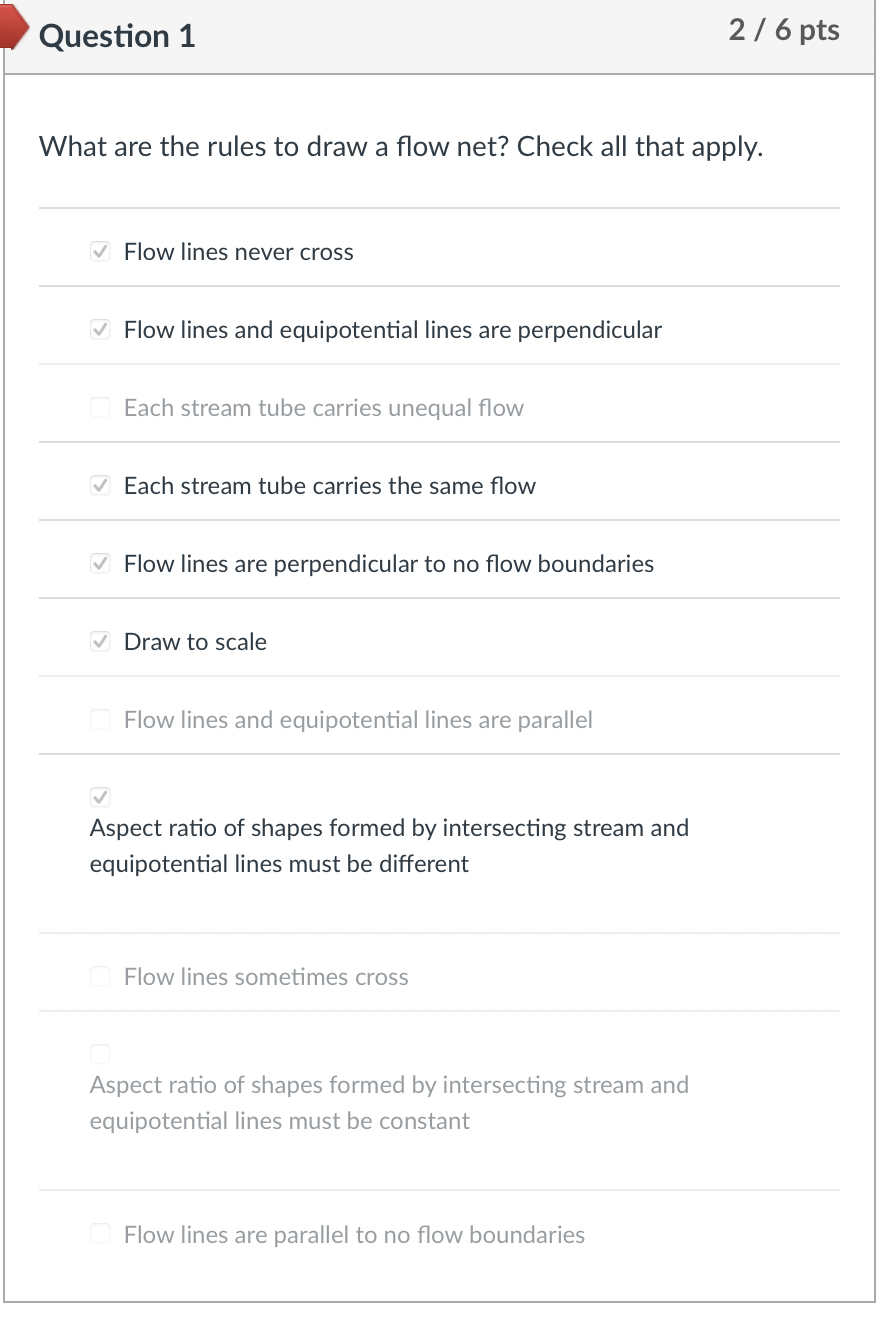Uncheck the aspect ratio 'must be different' answer

[x=100, y=797]
